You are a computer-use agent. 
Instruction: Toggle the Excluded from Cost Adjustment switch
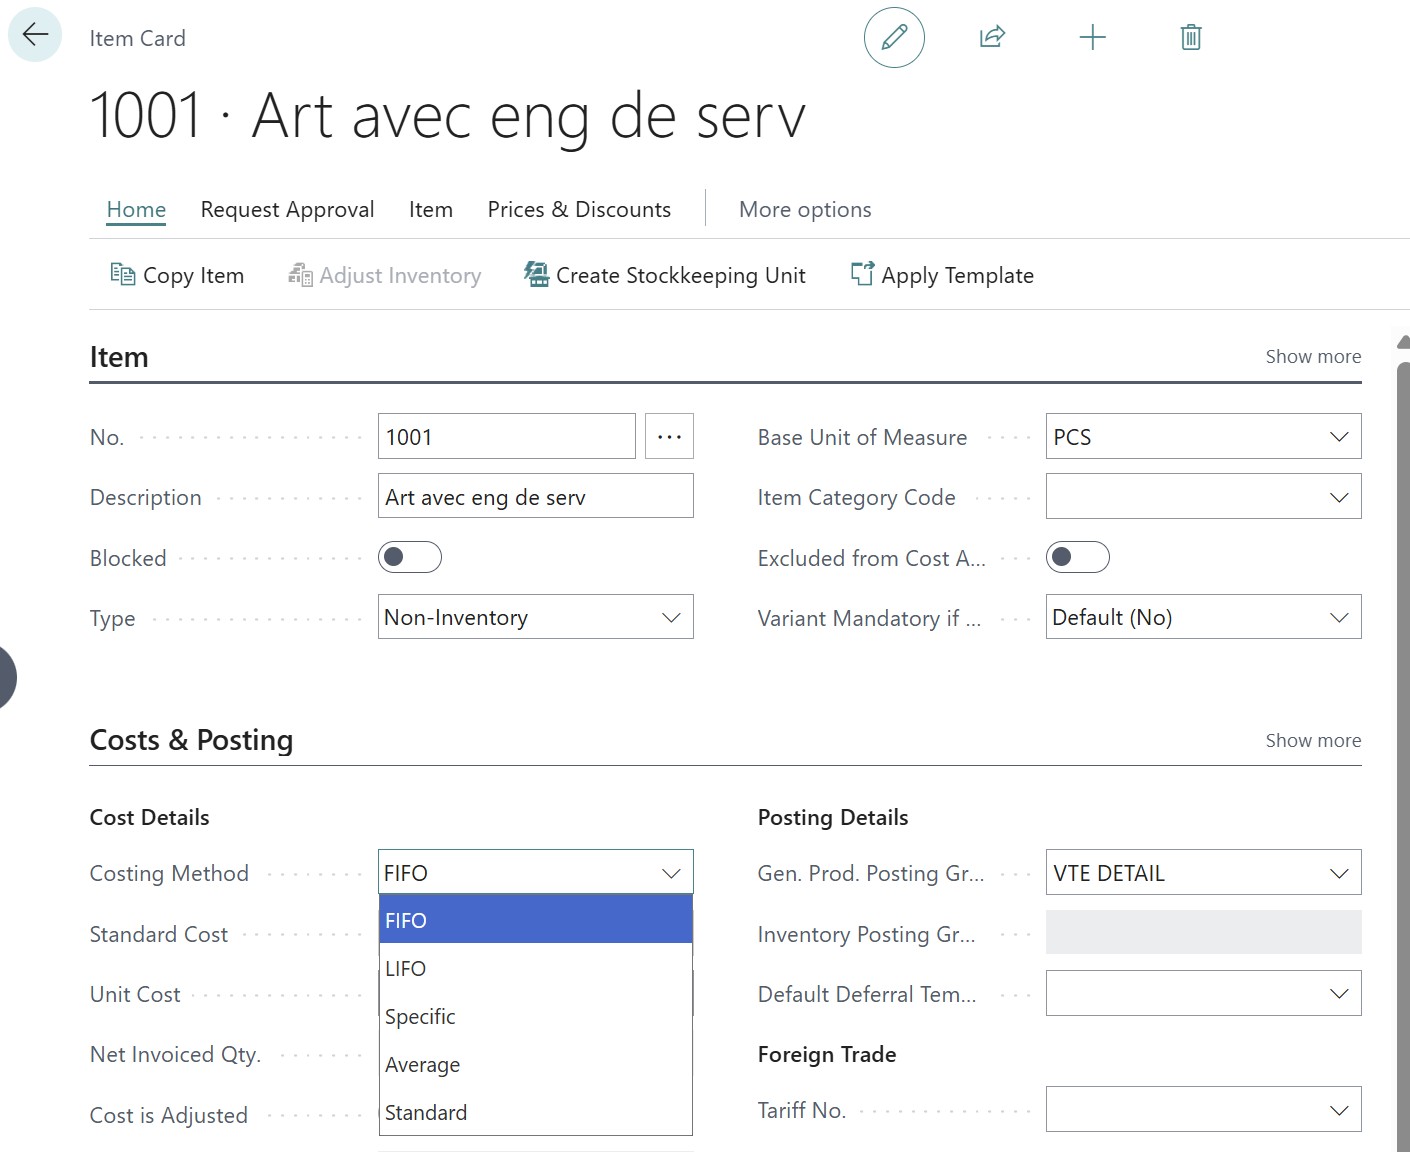[1077, 557]
